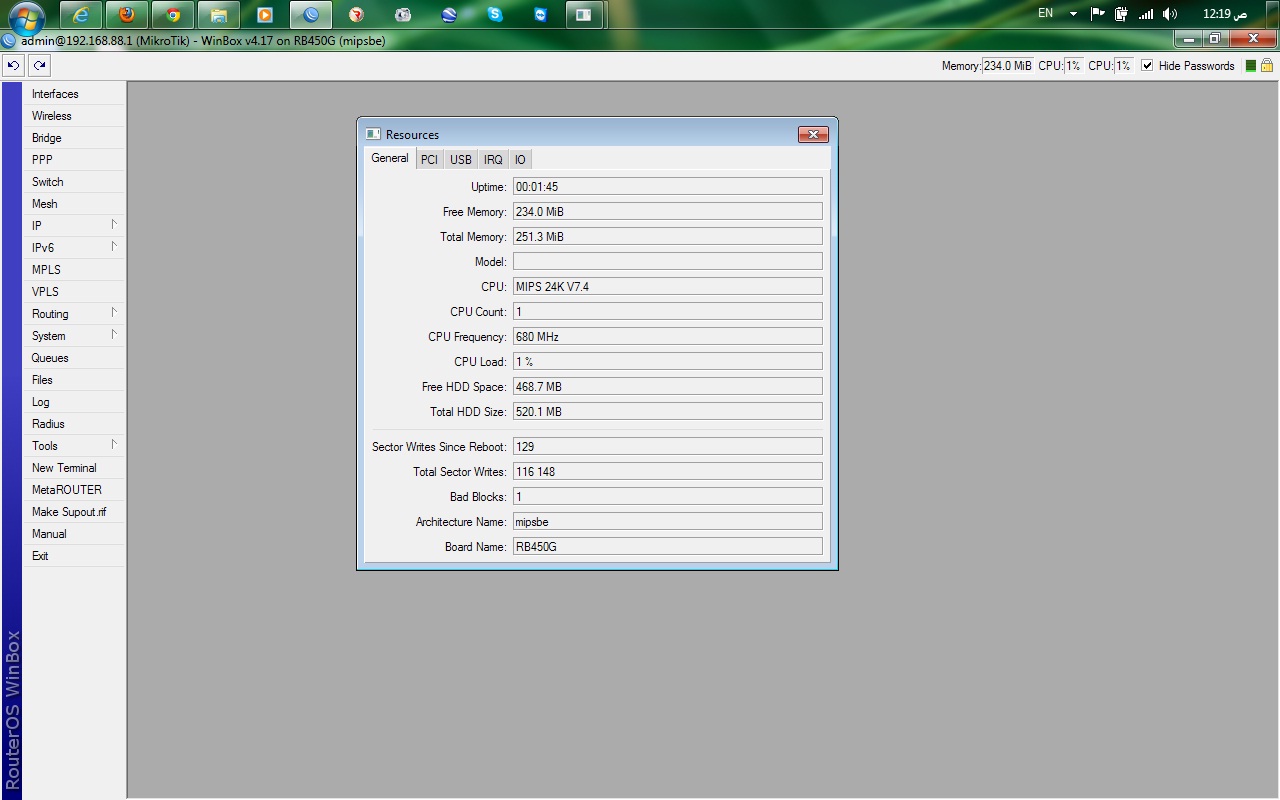This screenshot has width=1280, height=800.
Task: Open the PPP menu item
Action: [x=74, y=160]
